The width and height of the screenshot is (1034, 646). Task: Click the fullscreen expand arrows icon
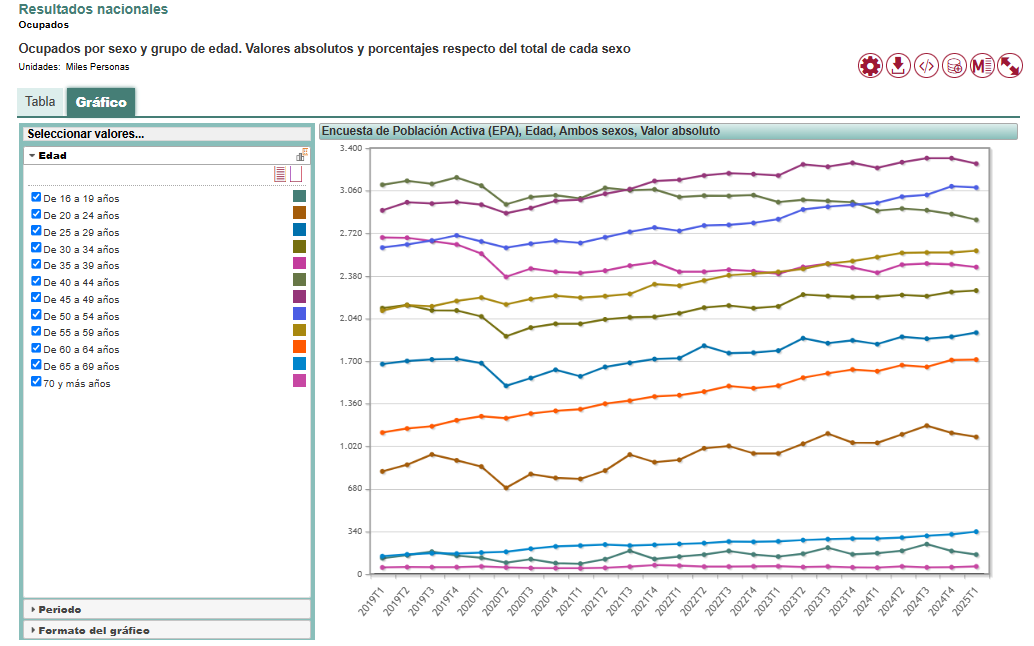(x=1010, y=66)
